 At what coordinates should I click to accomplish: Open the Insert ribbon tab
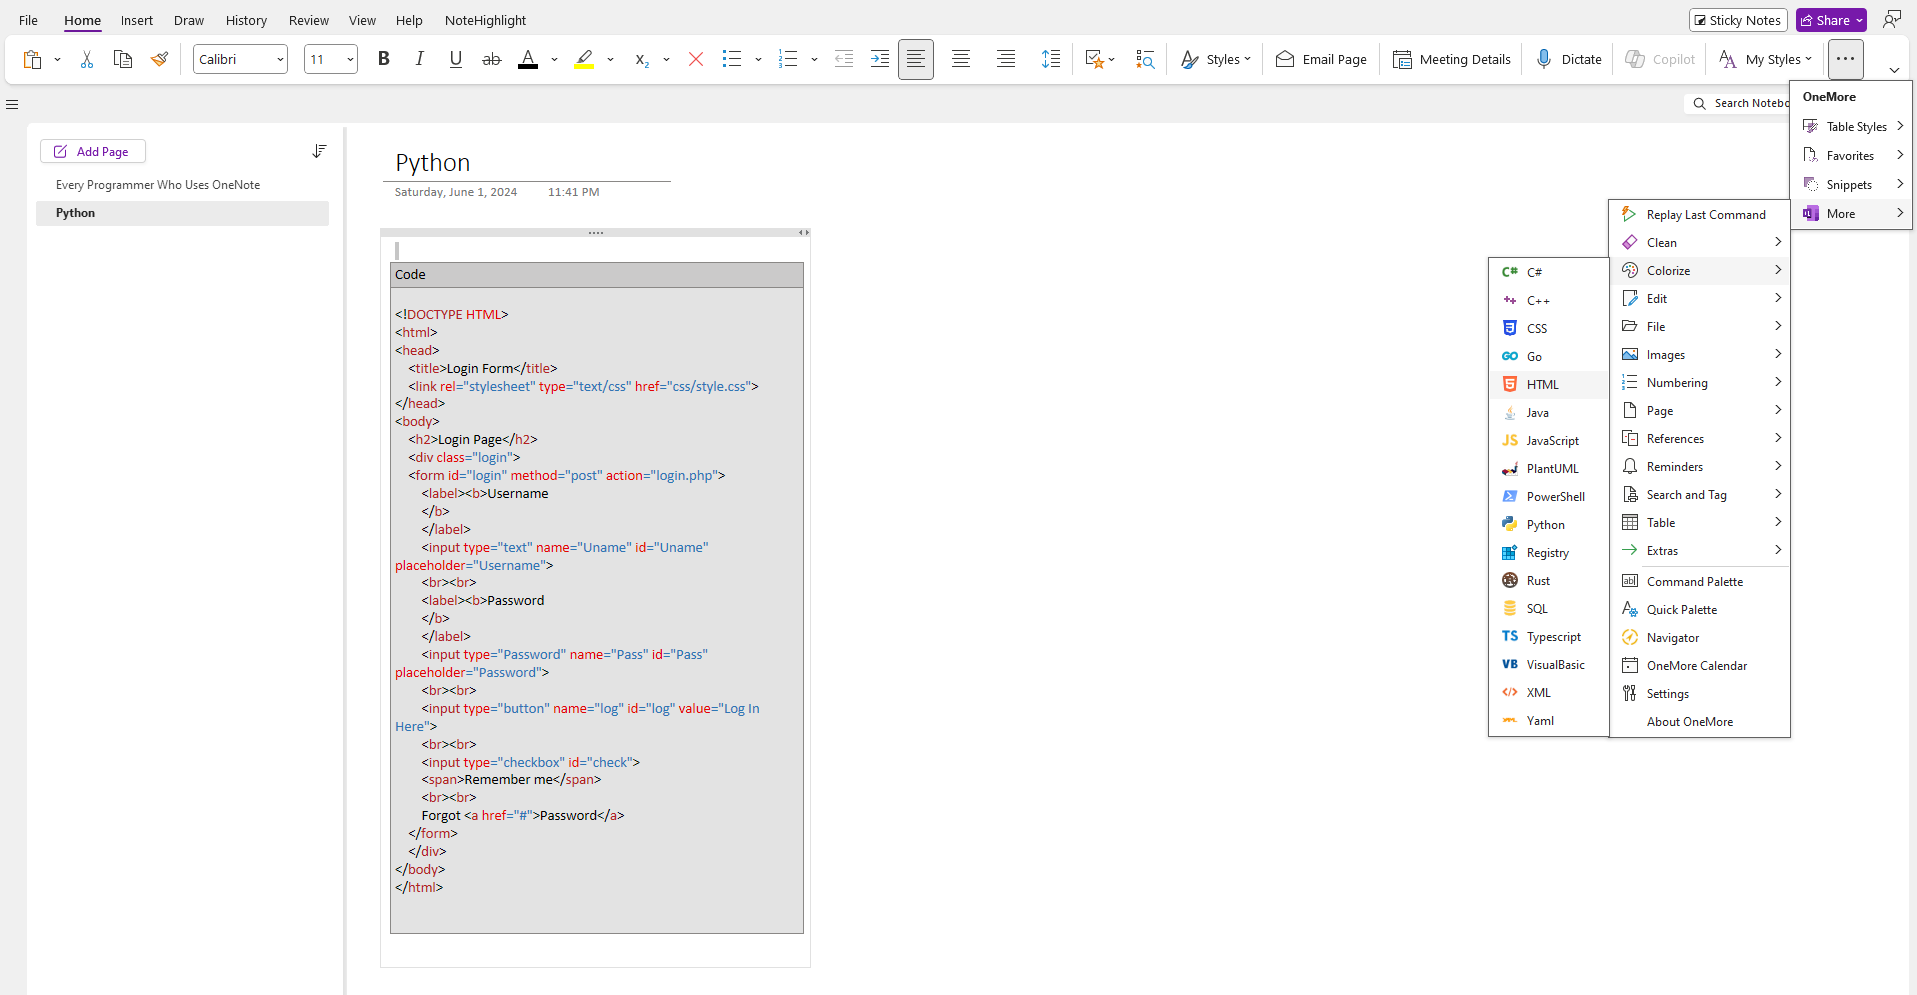137,20
